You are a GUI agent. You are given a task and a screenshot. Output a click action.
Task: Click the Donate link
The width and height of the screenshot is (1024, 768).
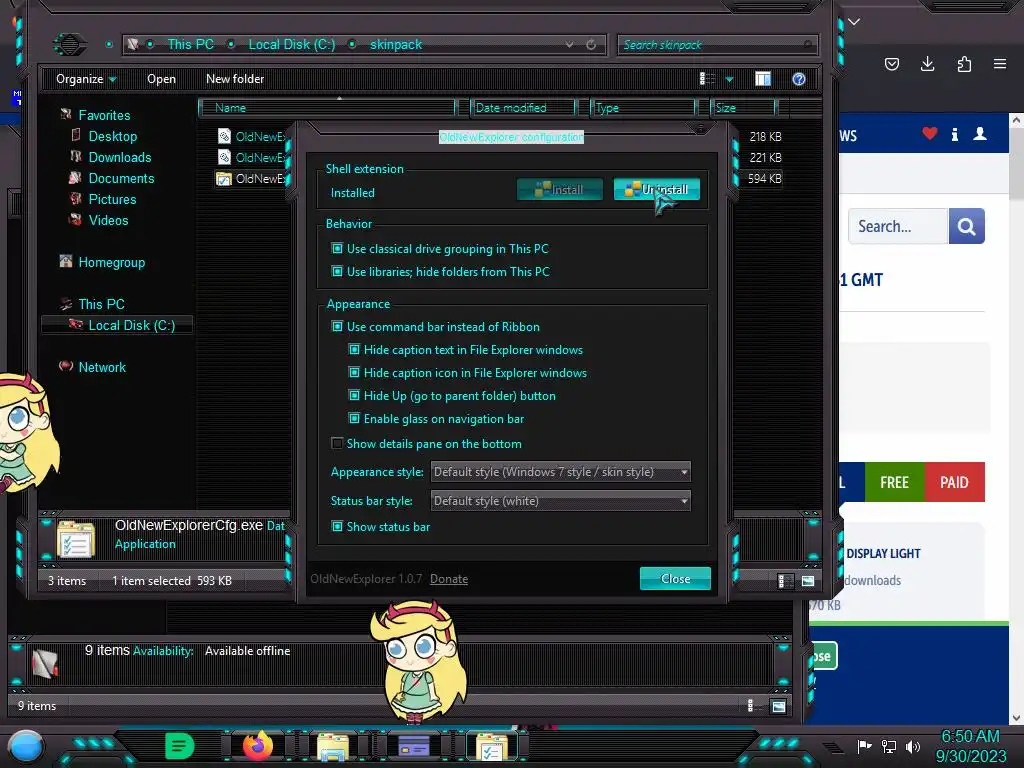coord(449,579)
